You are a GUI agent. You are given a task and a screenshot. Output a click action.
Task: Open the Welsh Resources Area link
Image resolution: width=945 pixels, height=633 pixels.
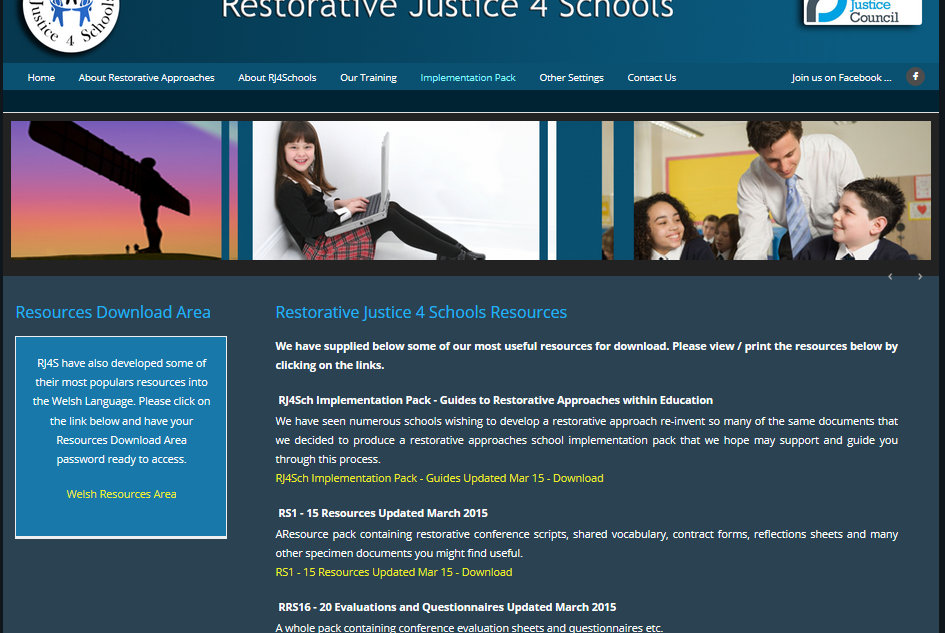point(121,494)
